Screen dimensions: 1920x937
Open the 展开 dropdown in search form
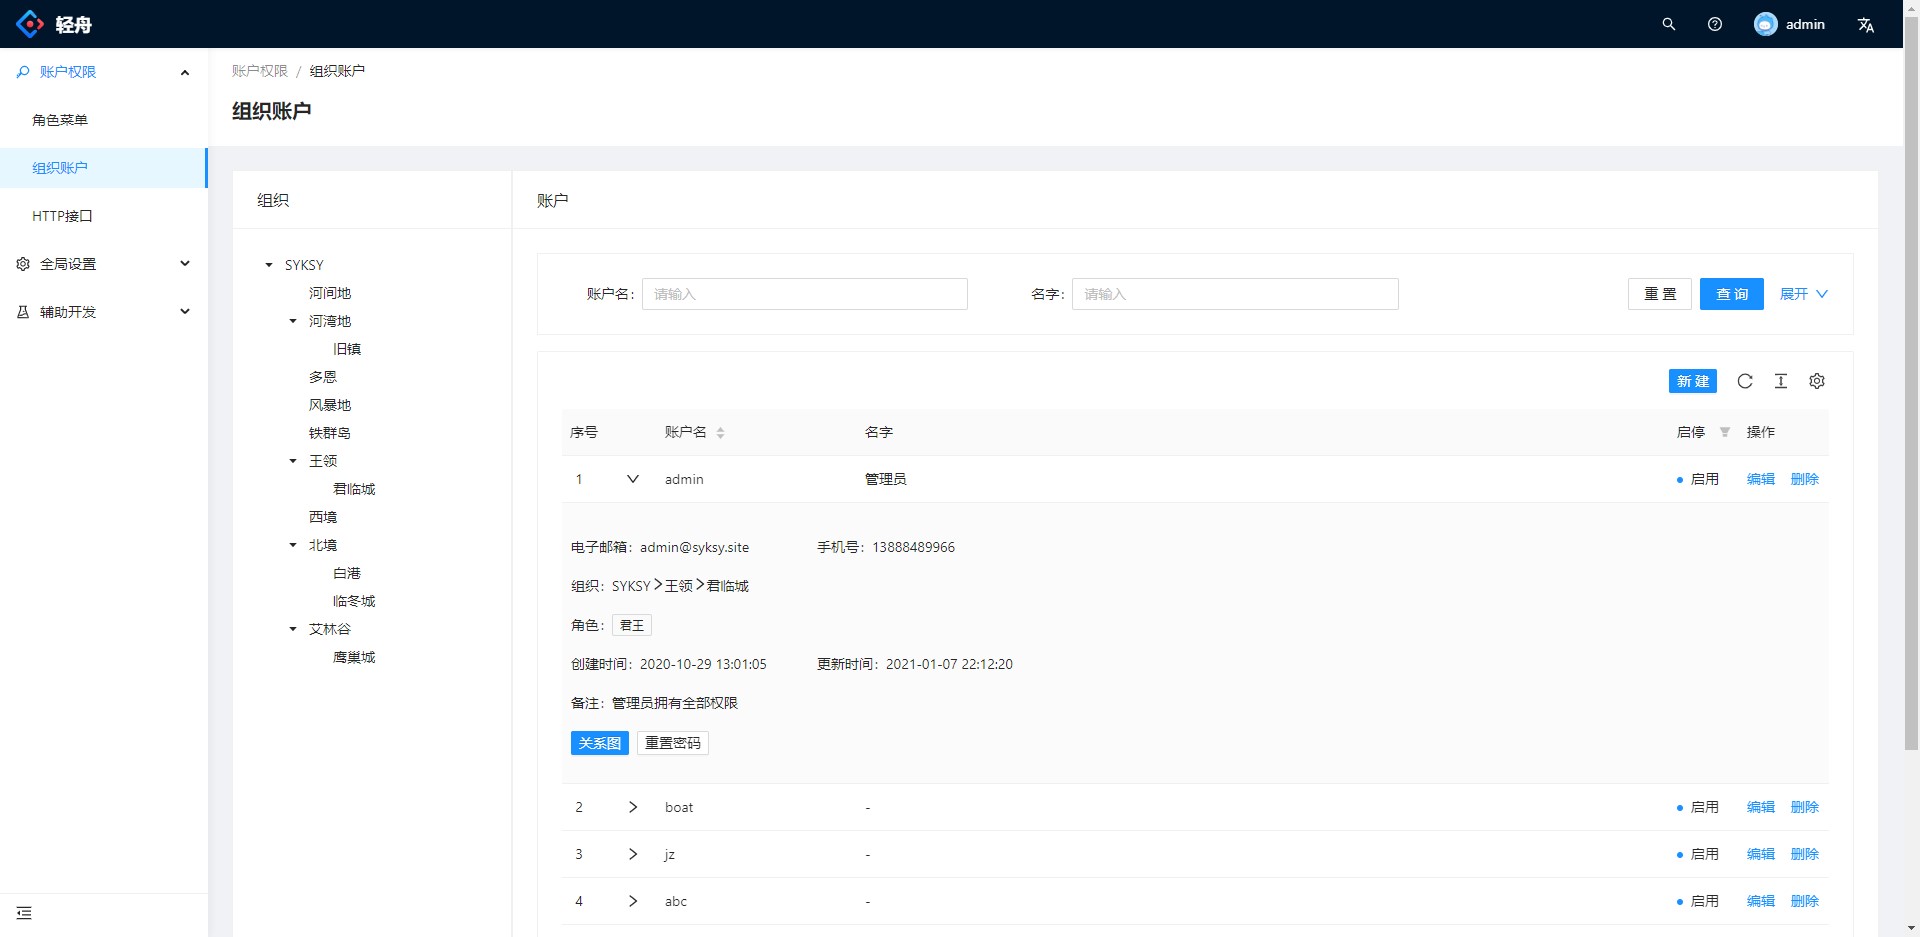tap(1801, 294)
